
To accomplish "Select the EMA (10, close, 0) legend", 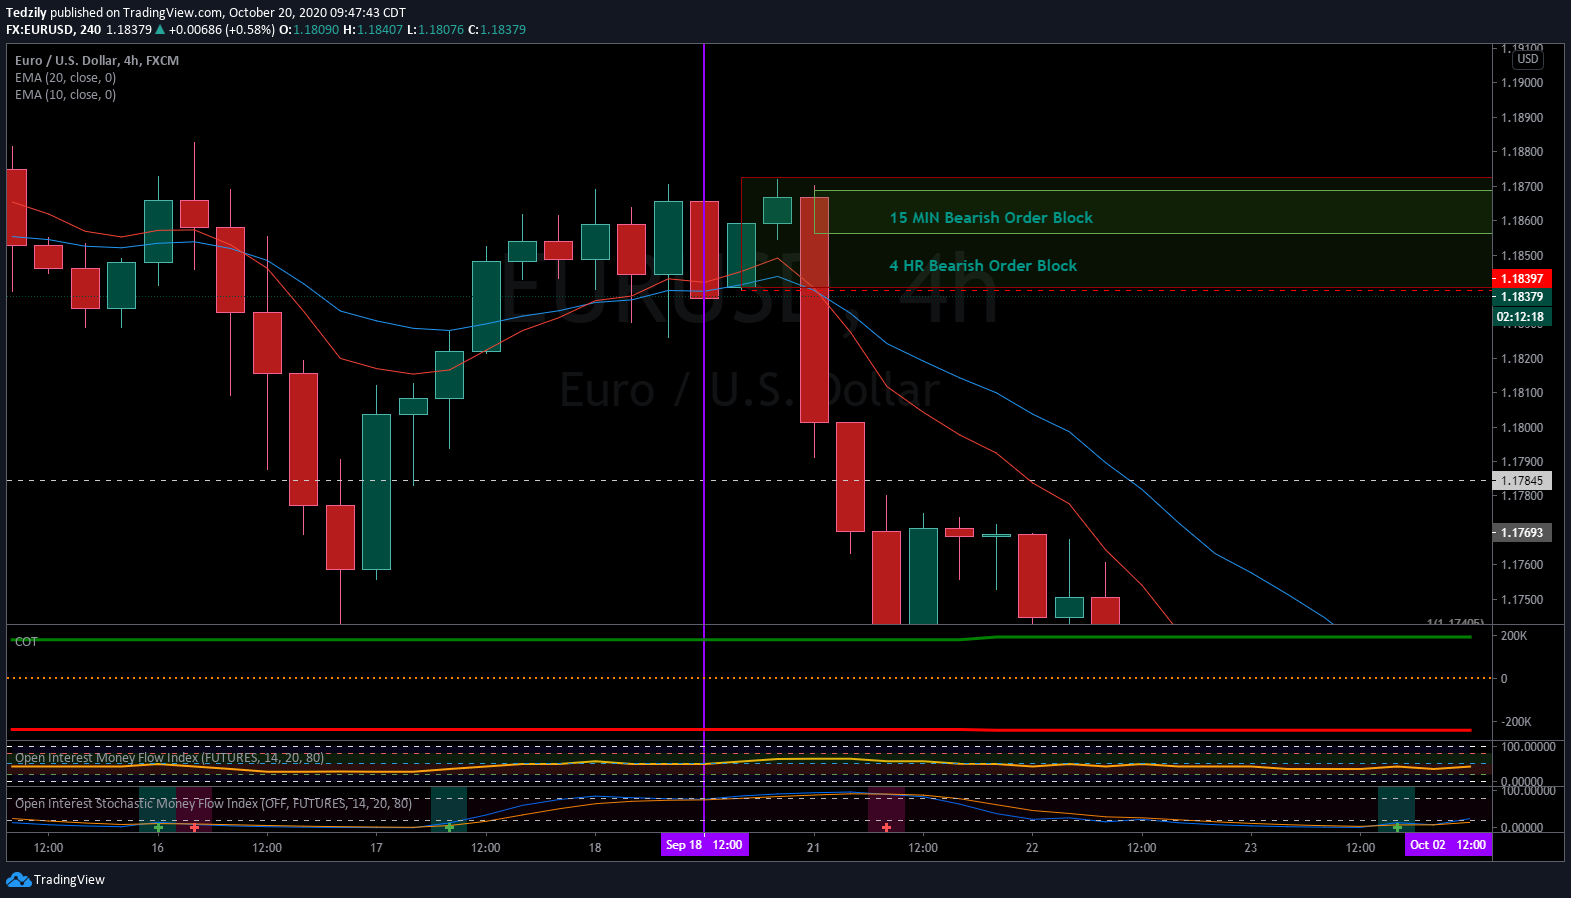I will click(x=65, y=95).
